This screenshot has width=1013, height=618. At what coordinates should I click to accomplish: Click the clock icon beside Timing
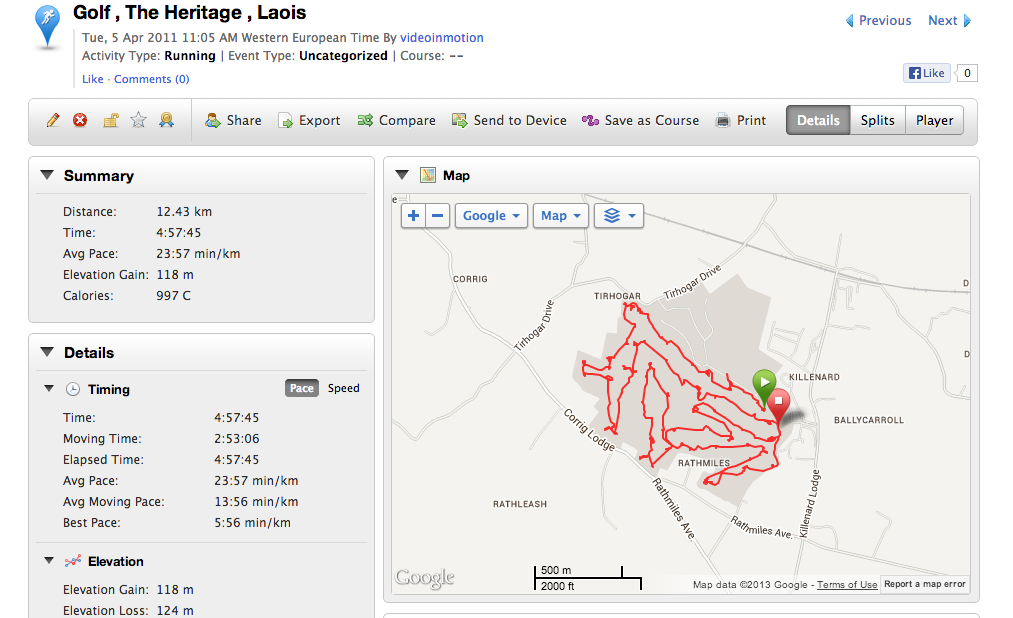click(x=73, y=389)
